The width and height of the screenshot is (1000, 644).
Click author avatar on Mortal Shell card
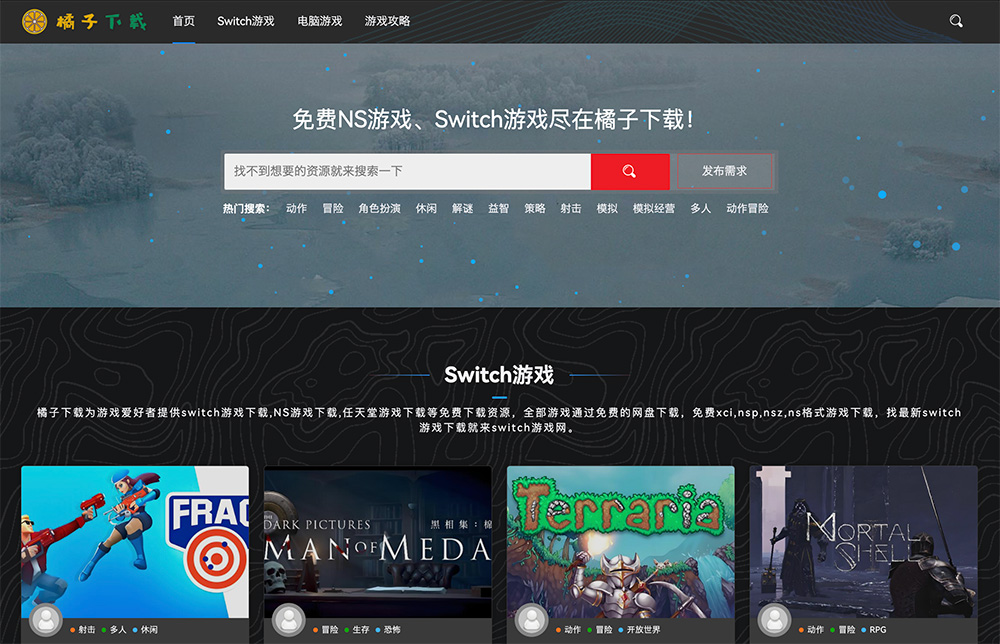774,619
